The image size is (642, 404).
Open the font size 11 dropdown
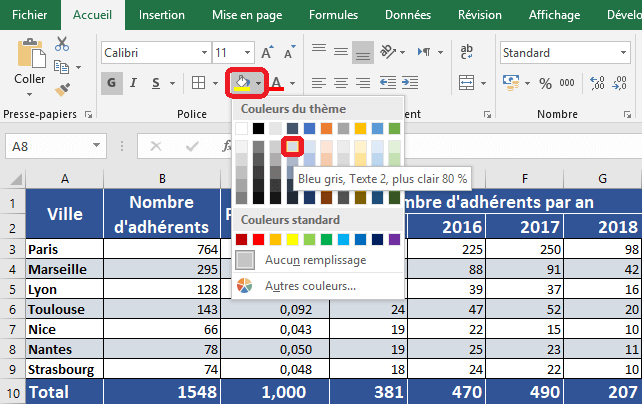click(233, 52)
